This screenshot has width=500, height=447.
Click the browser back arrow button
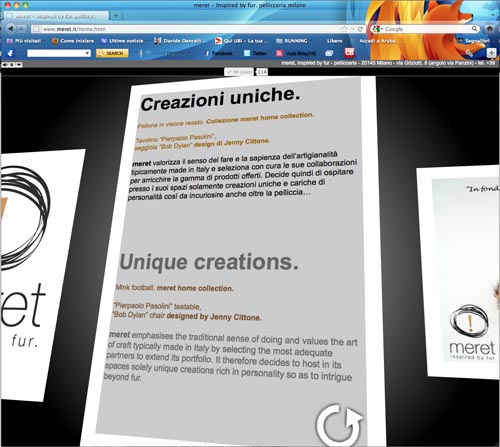click(x=11, y=29)
